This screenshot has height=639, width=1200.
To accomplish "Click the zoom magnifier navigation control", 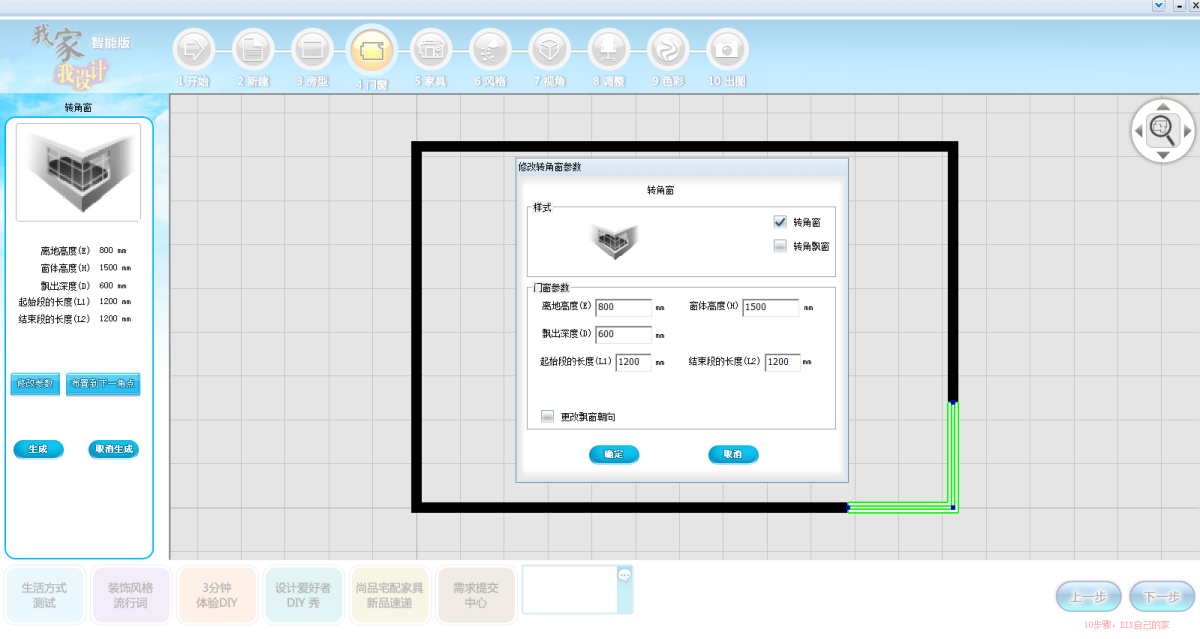I will tap(1161, 128).
